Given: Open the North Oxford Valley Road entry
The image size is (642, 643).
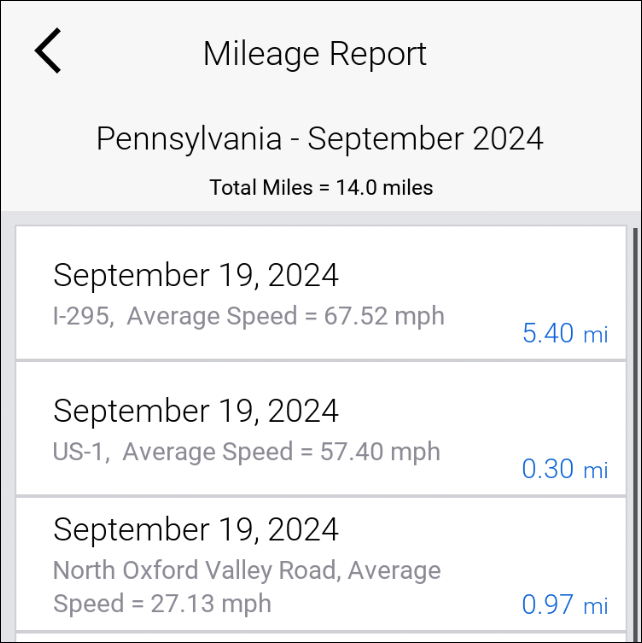Looking at the screenshot, I should pyautogui.click(x=320, y=564).
